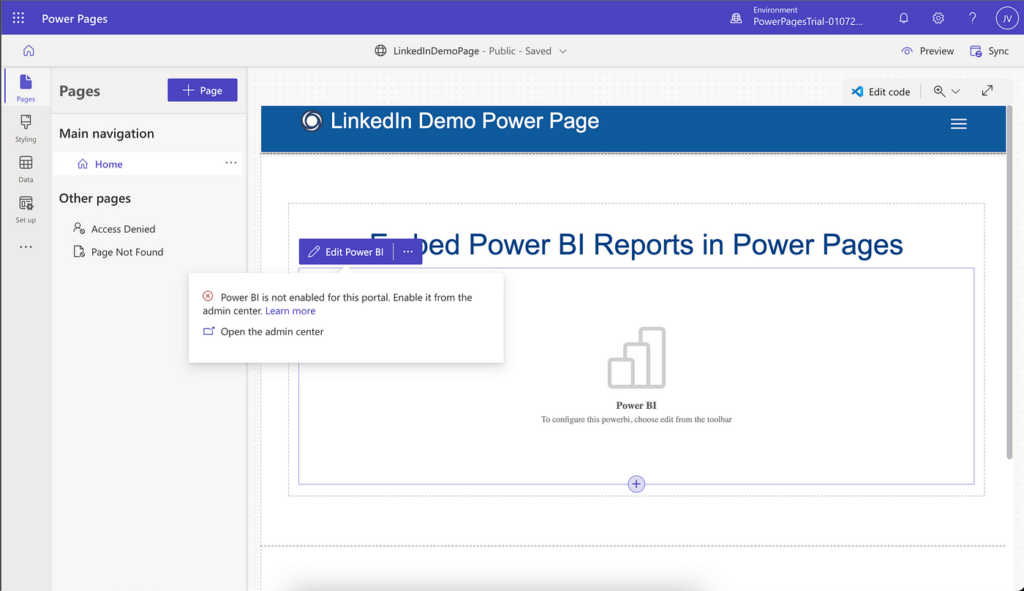The height and width of the screenshot is (591, 1024).
Task: Open notifications bell
Action: click(904, 18)
